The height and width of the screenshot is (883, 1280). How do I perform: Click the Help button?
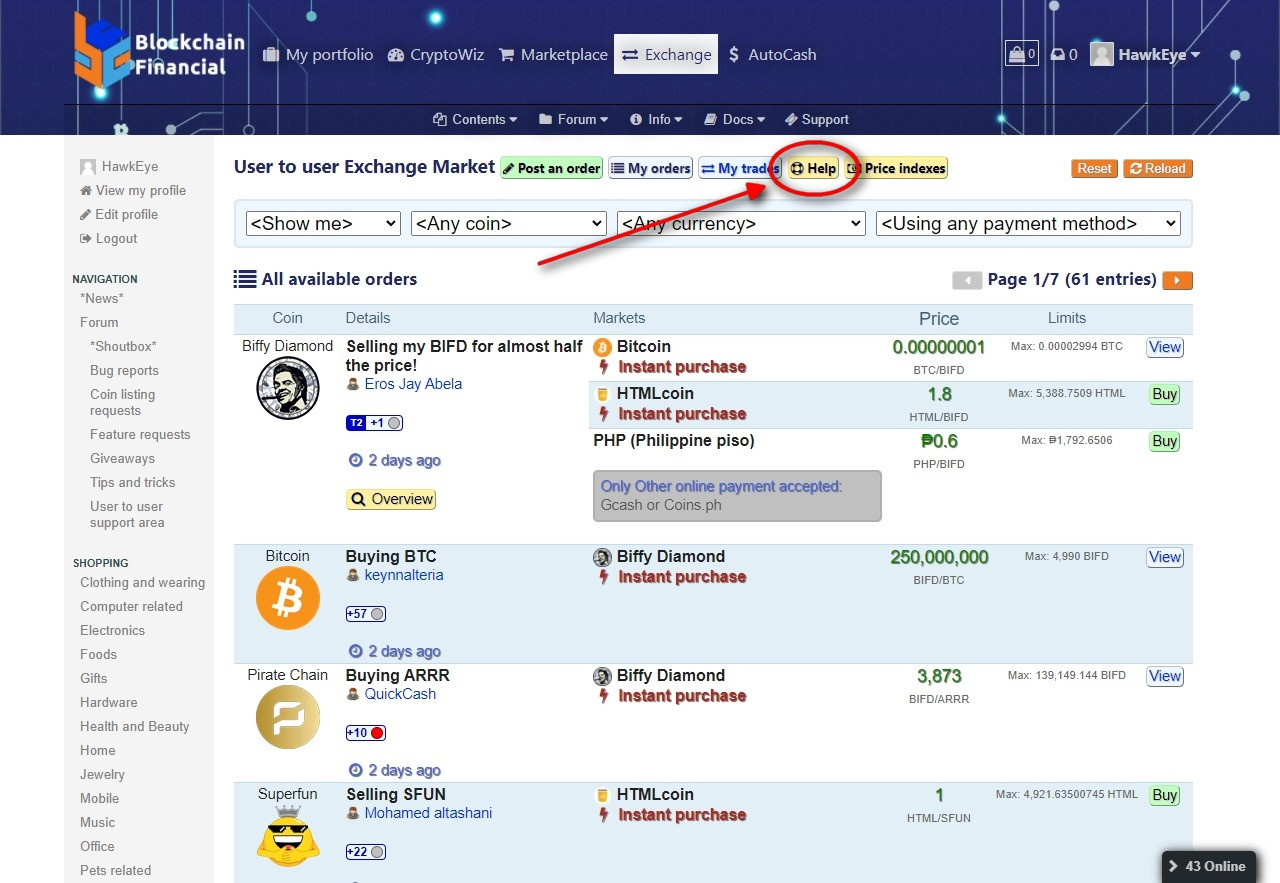813,168
